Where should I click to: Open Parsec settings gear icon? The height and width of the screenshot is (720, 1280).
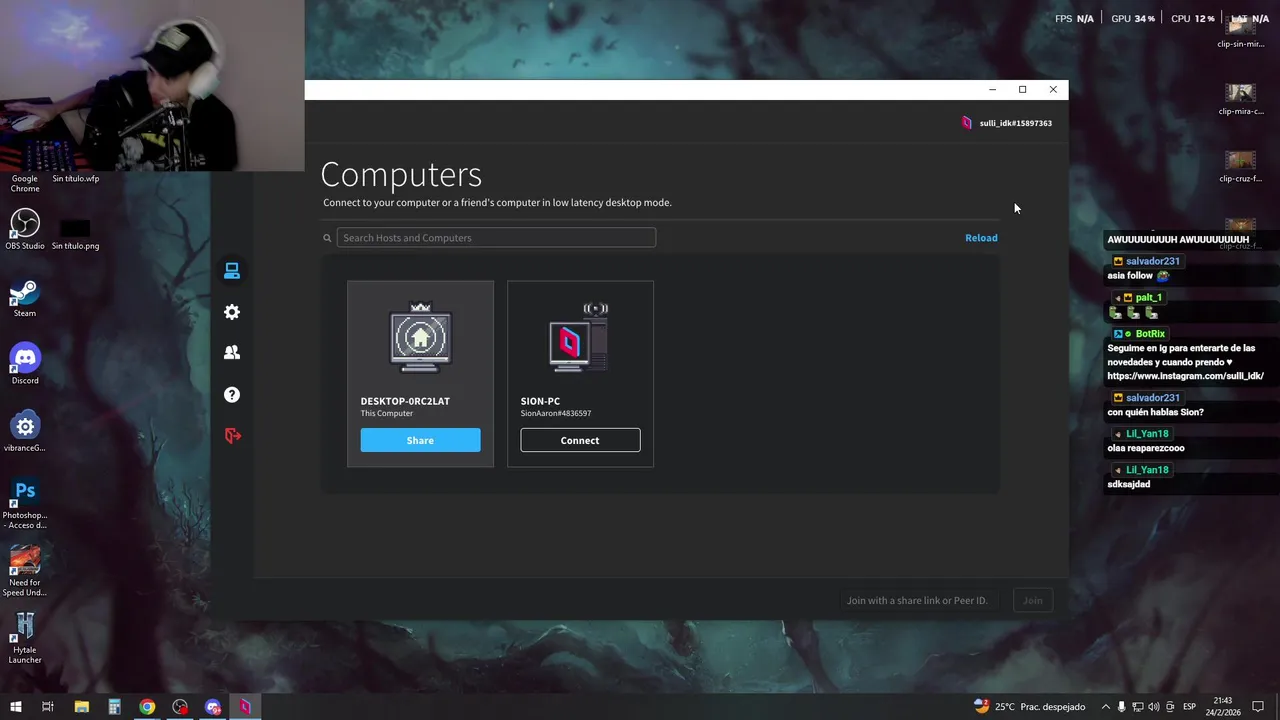click(232, 312)
